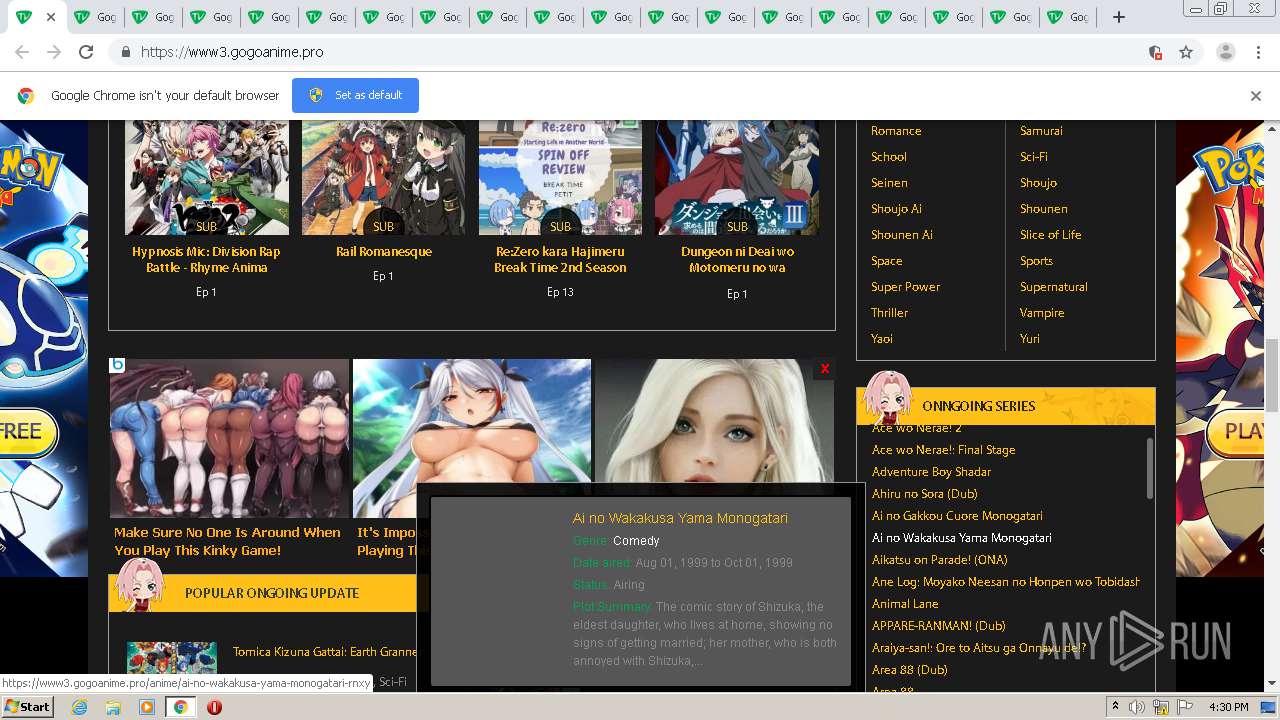
Task: Open Ahiru no Sora (Dub) series
Action: (x=924, y=494)
